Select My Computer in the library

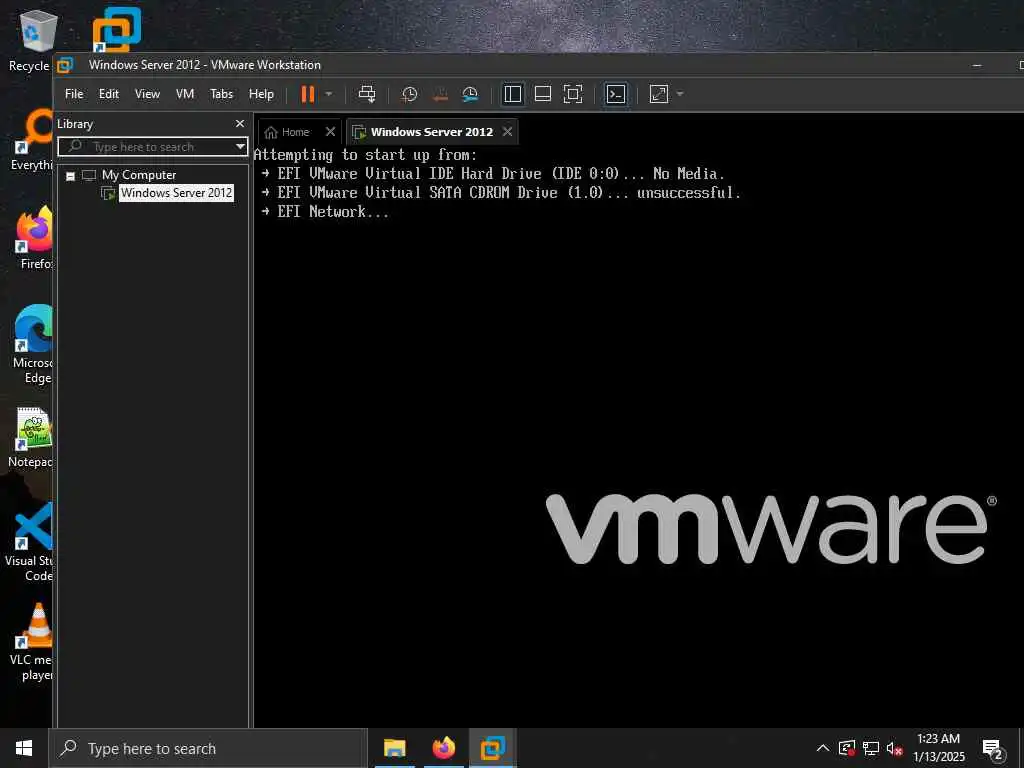139,175
